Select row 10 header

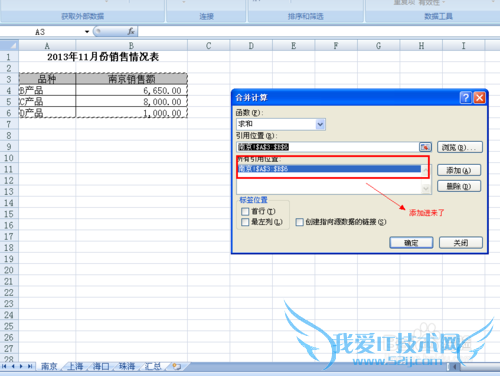pos(9,158)
